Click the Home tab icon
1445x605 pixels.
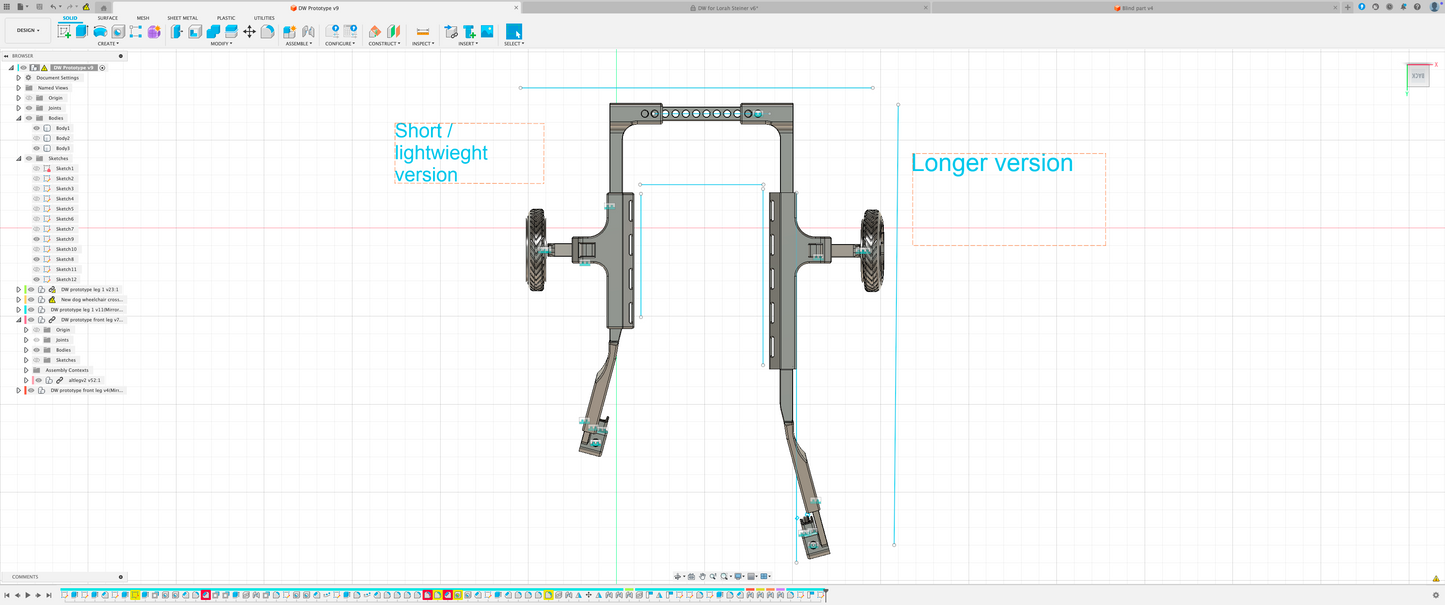click(102, 7)
